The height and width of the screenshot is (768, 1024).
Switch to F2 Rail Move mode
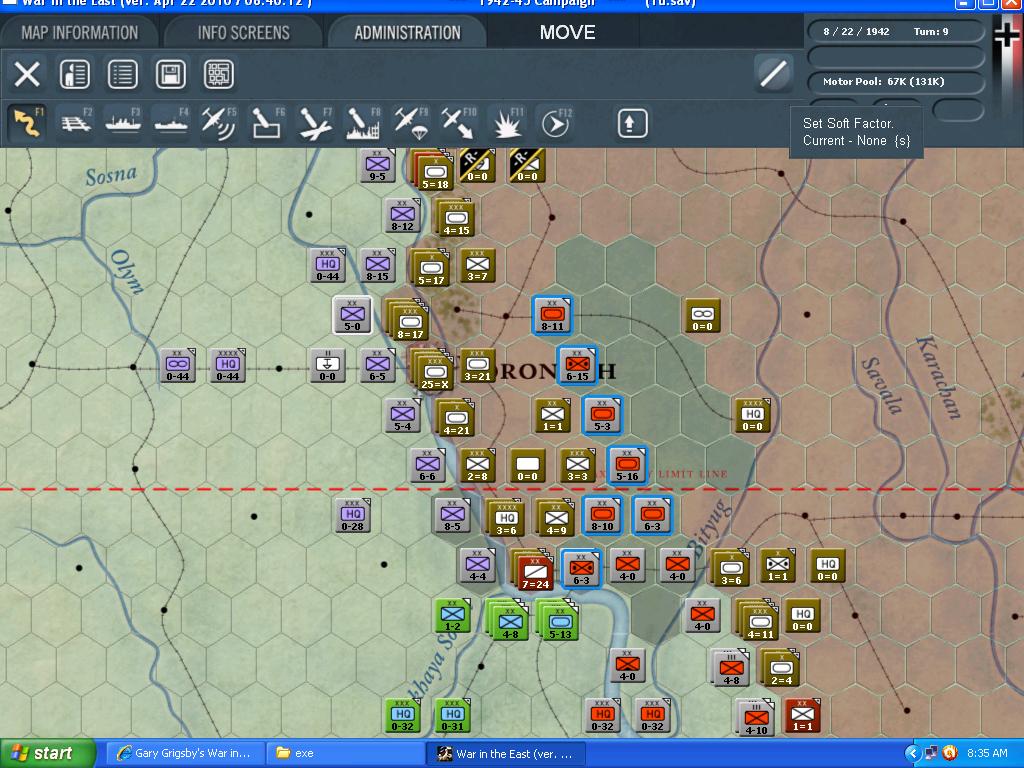click(x=76, y=122)
